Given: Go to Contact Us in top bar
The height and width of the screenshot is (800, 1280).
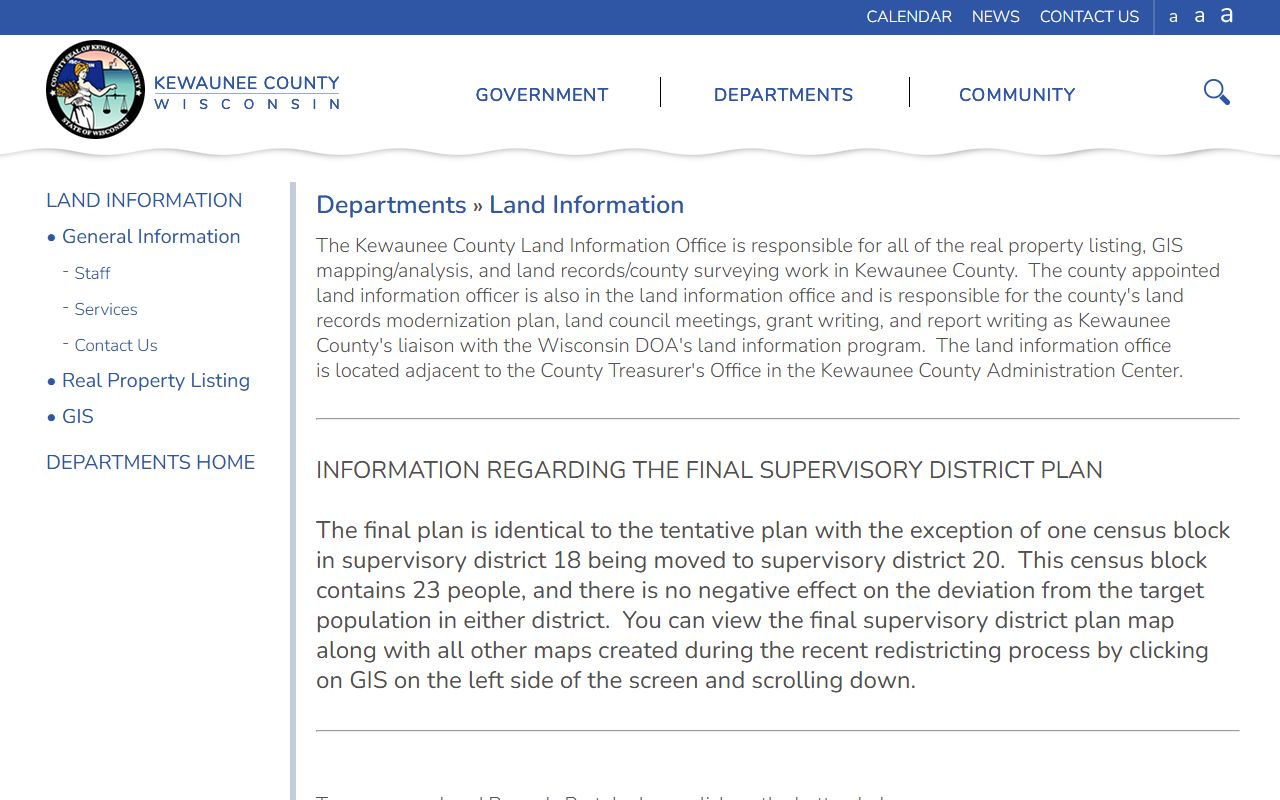Looking at the screenshot, I should point(1089,17).
